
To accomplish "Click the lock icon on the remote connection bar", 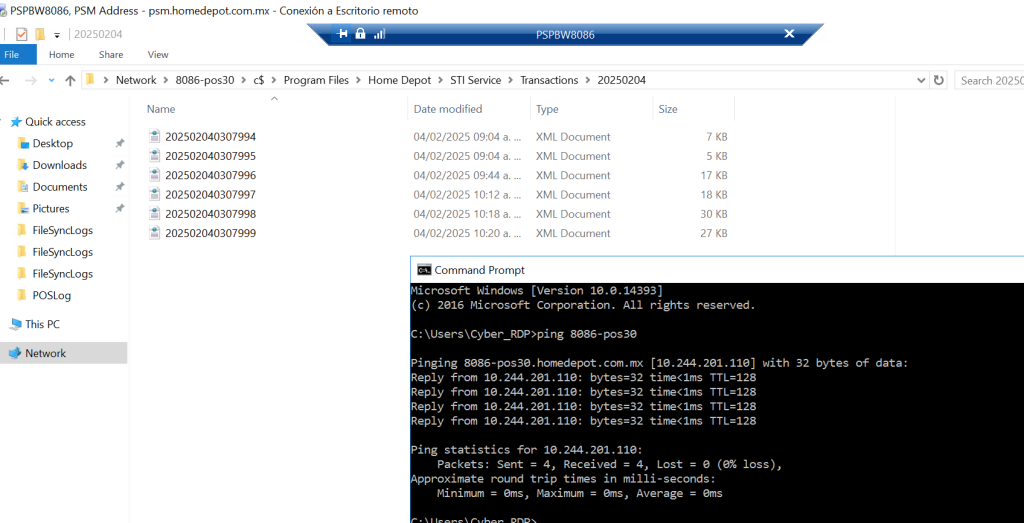I will point(360,34).
